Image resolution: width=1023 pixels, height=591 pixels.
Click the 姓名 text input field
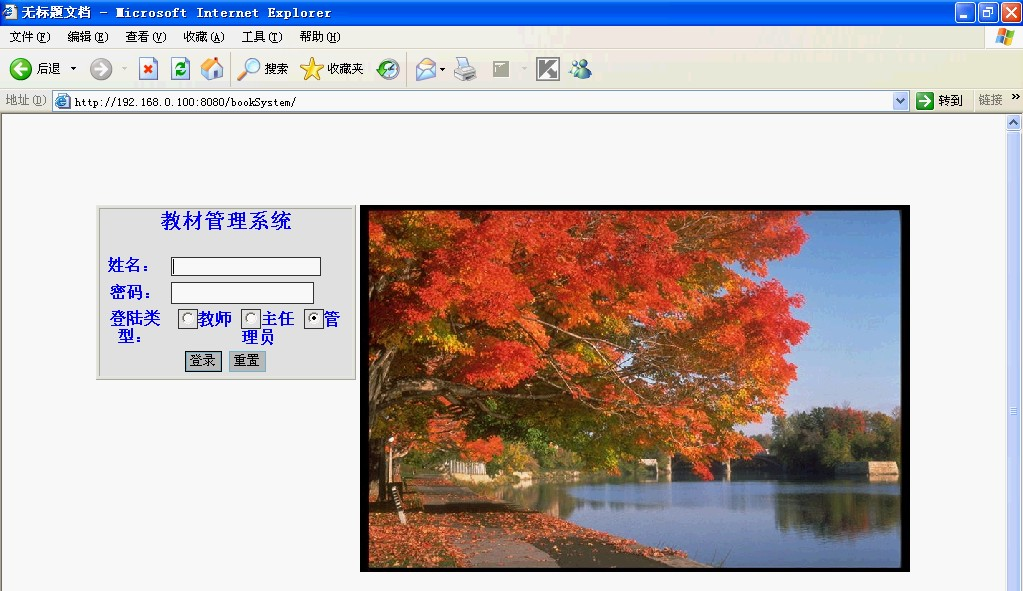click(x=246, y=266)
